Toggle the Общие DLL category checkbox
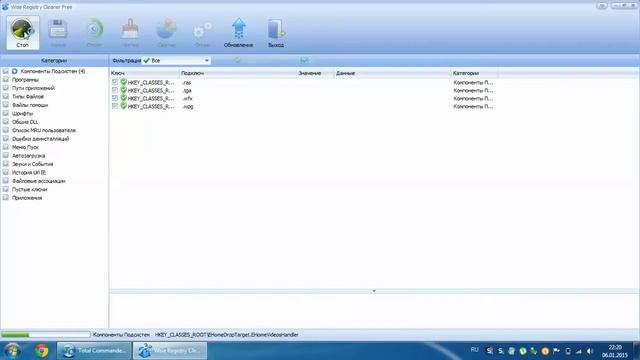The image size is (640, 360). pyautogui.click(x=6, y=122)
